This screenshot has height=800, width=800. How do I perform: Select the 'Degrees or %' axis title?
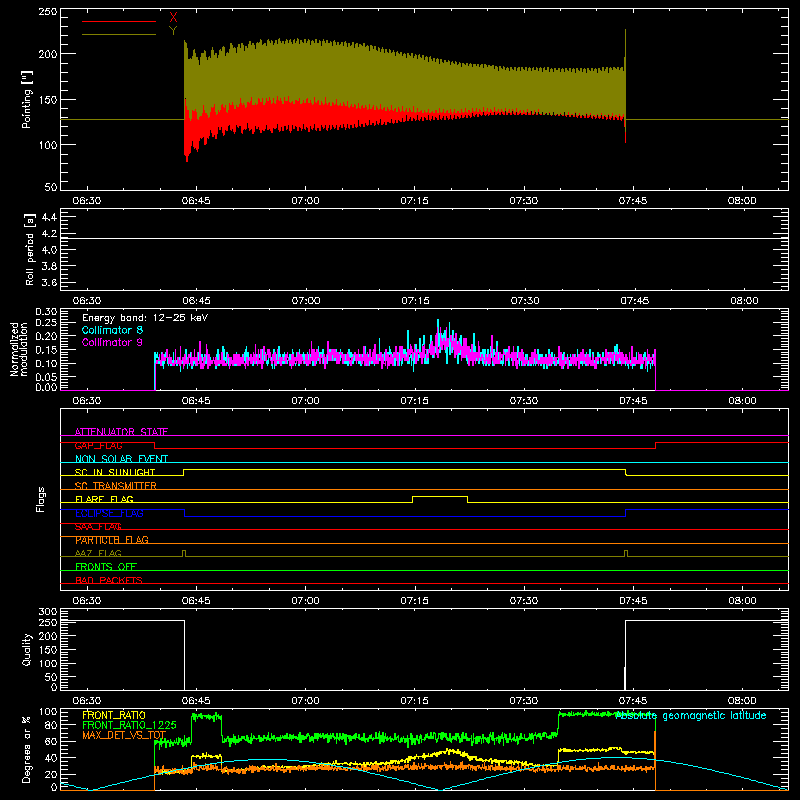pyautogui.click(x=27, y=749)
